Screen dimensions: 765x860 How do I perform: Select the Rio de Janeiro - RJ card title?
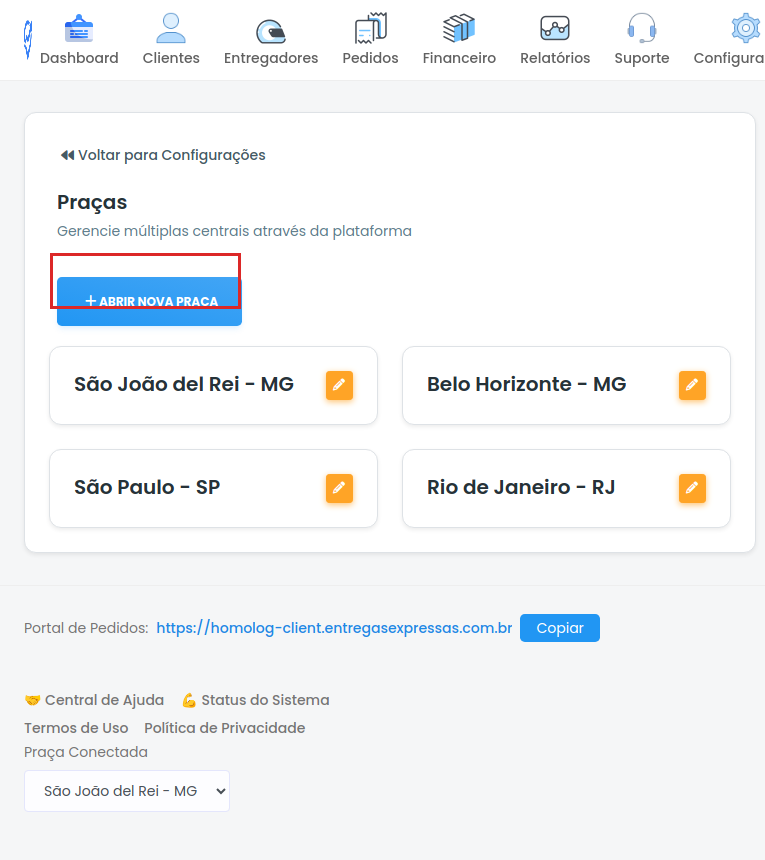click(x=521, y=488)
